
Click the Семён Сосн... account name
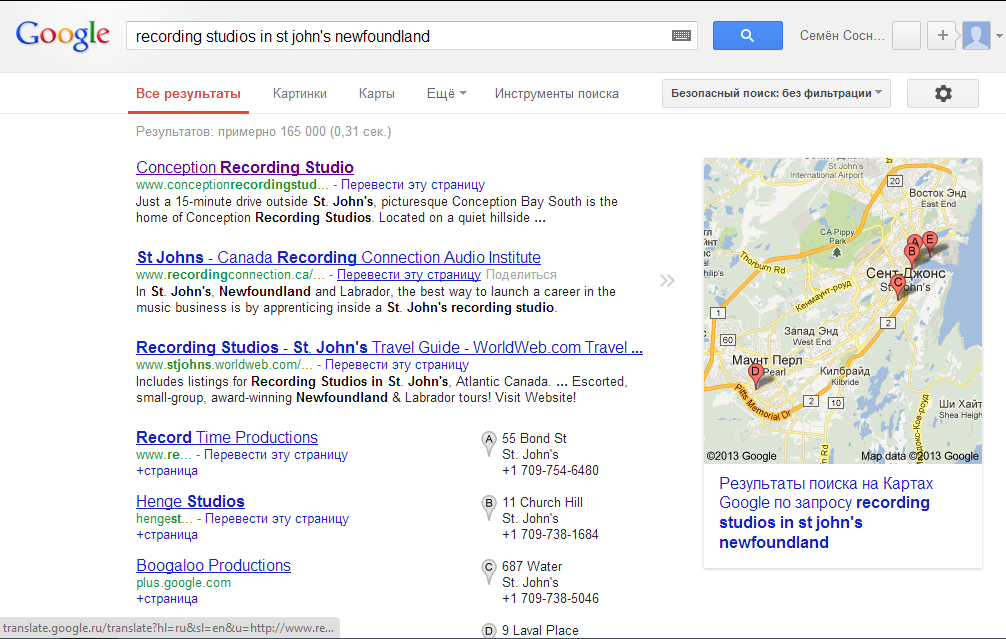point(842,36)
